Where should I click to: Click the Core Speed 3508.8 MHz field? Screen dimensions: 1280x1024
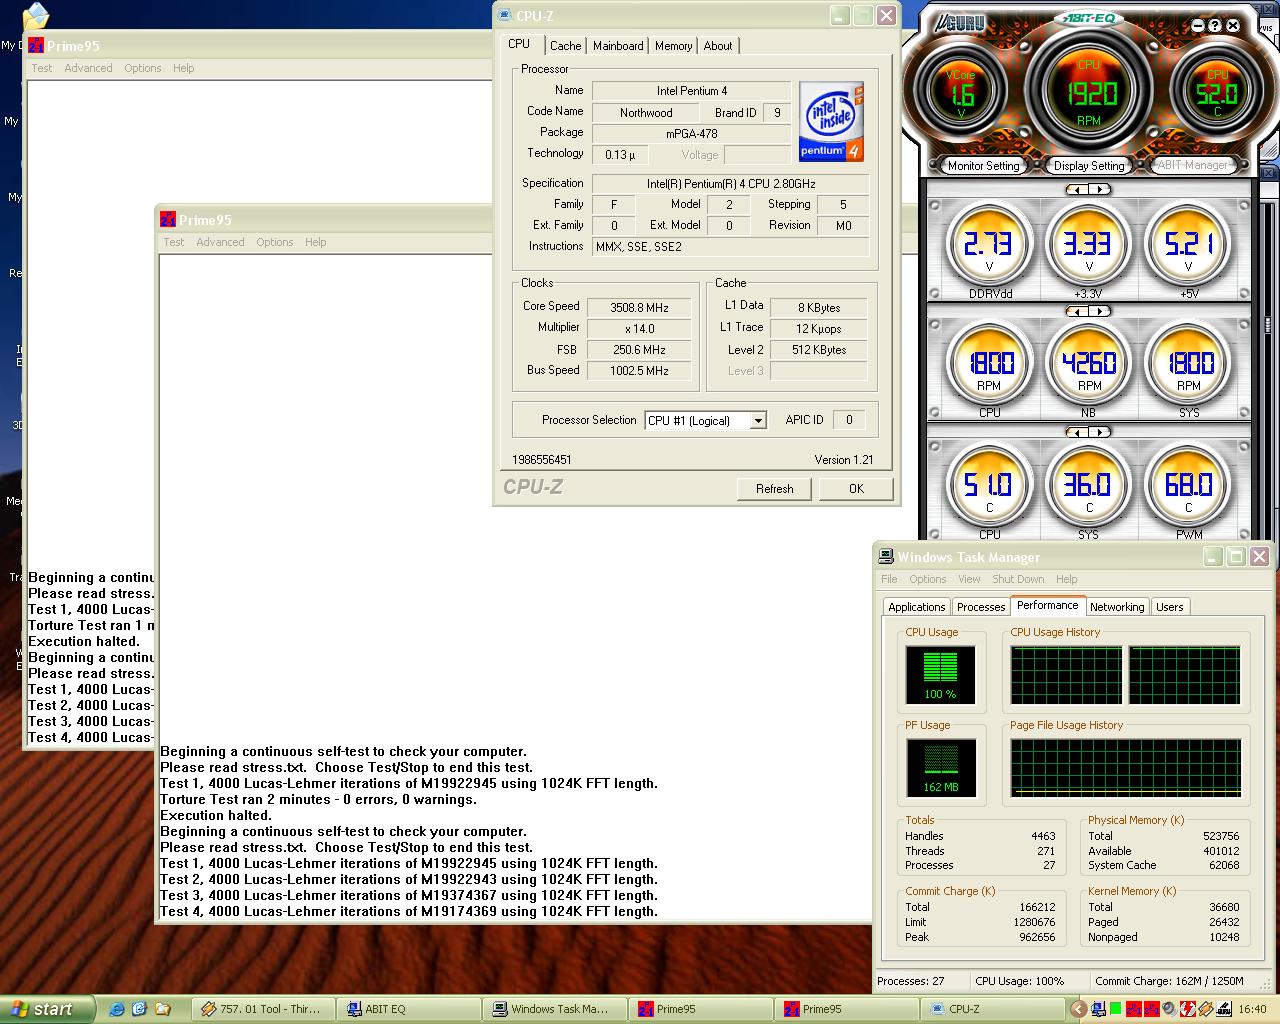pos(640,308)
